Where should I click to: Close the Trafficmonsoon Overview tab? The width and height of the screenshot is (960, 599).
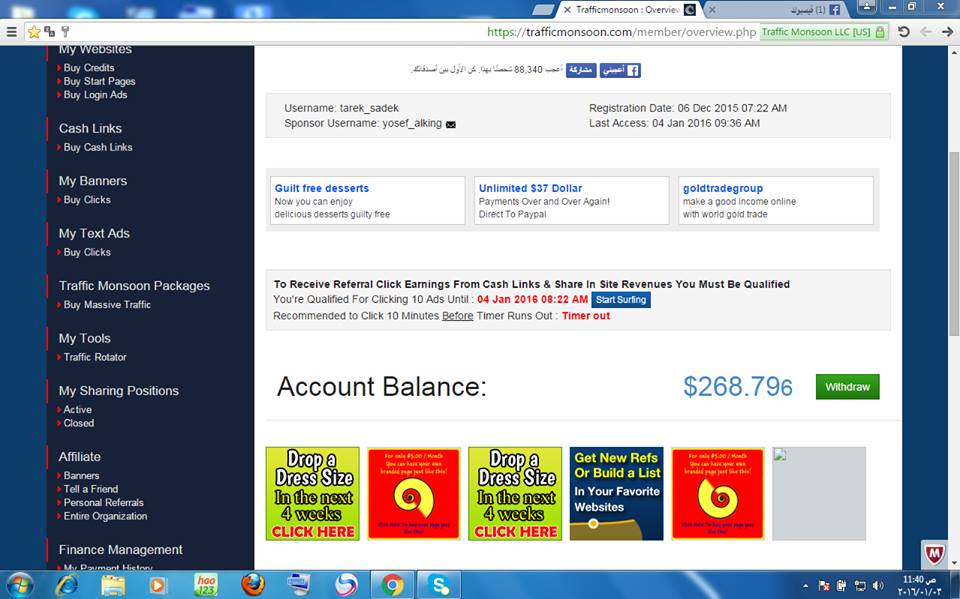[x=567, y=10]
